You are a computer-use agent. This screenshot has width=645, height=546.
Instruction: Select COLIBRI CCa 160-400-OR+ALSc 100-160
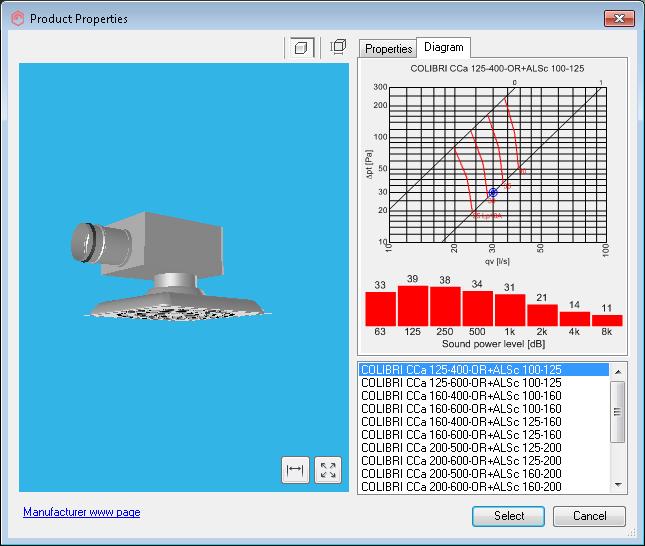click(x=484, y=396)
